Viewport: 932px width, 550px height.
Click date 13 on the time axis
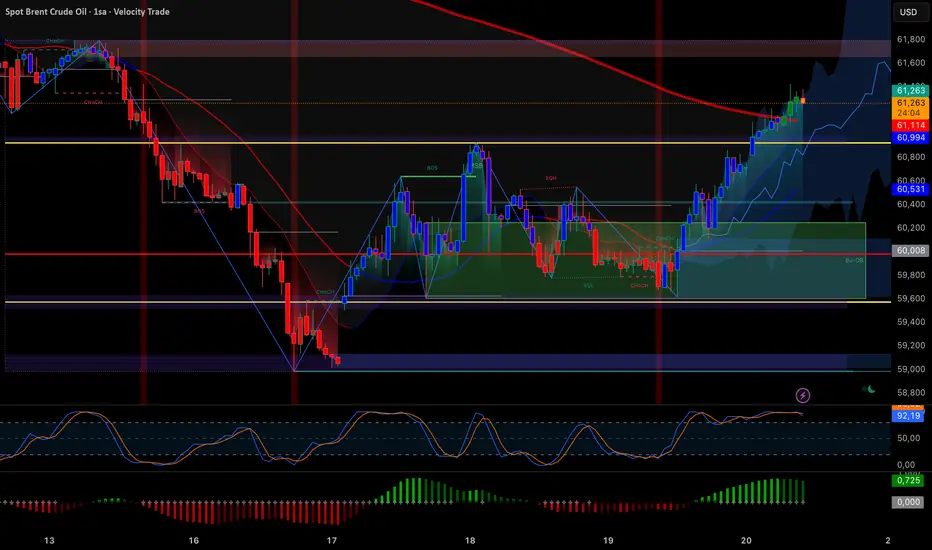click(49, 540)
